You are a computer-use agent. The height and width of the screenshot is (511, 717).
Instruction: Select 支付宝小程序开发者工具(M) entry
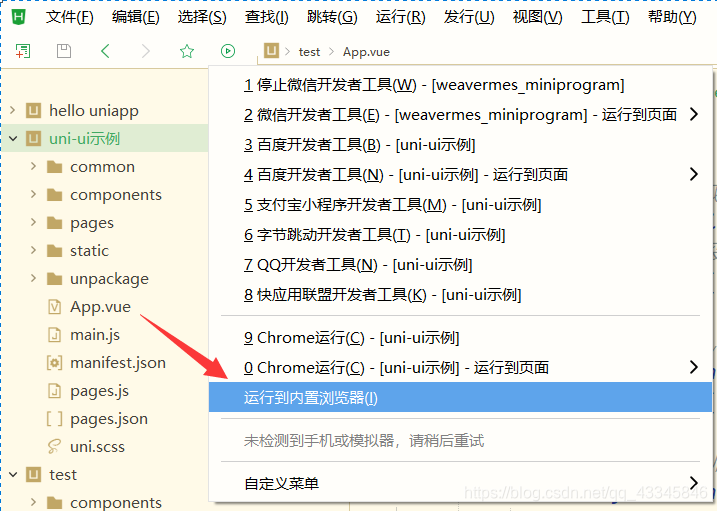coord(460,205)
